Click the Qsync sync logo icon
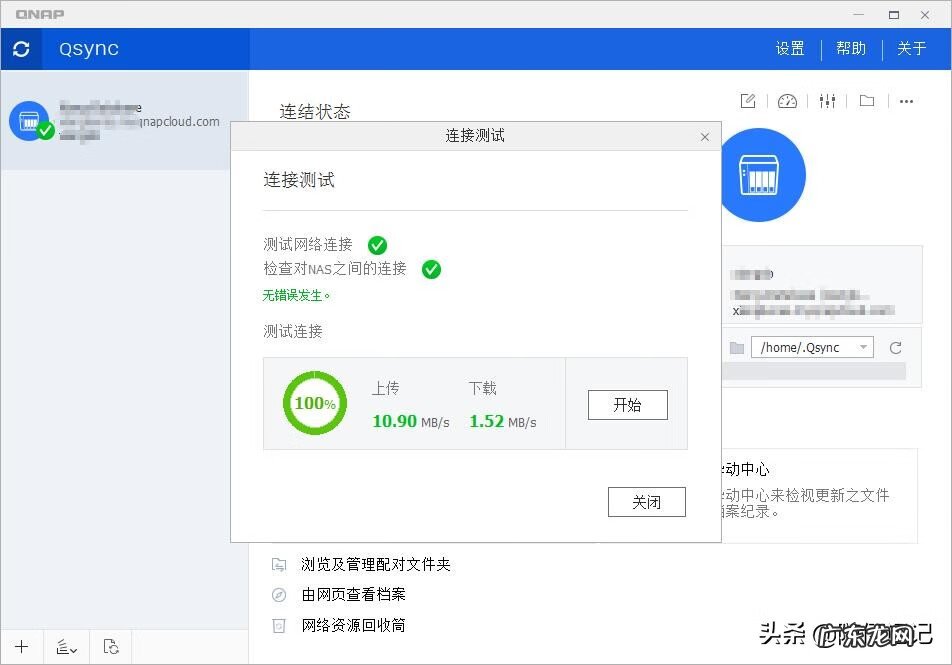 pyautogui.click(x=21, y=49)
